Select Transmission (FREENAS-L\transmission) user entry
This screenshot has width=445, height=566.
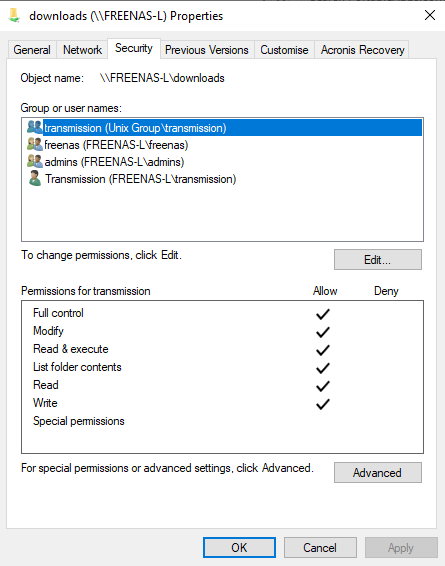(x=140, y=179)
